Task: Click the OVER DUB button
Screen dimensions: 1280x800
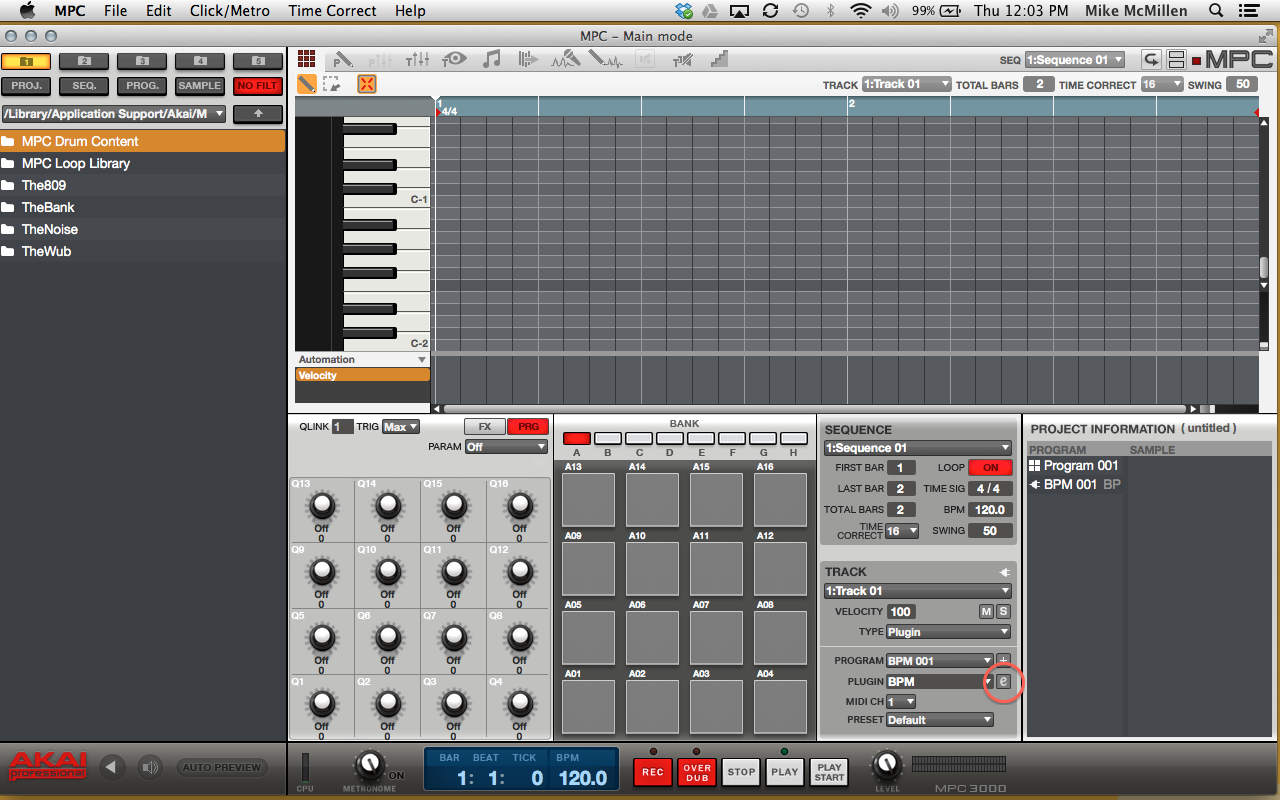Action: pos(697,772)
